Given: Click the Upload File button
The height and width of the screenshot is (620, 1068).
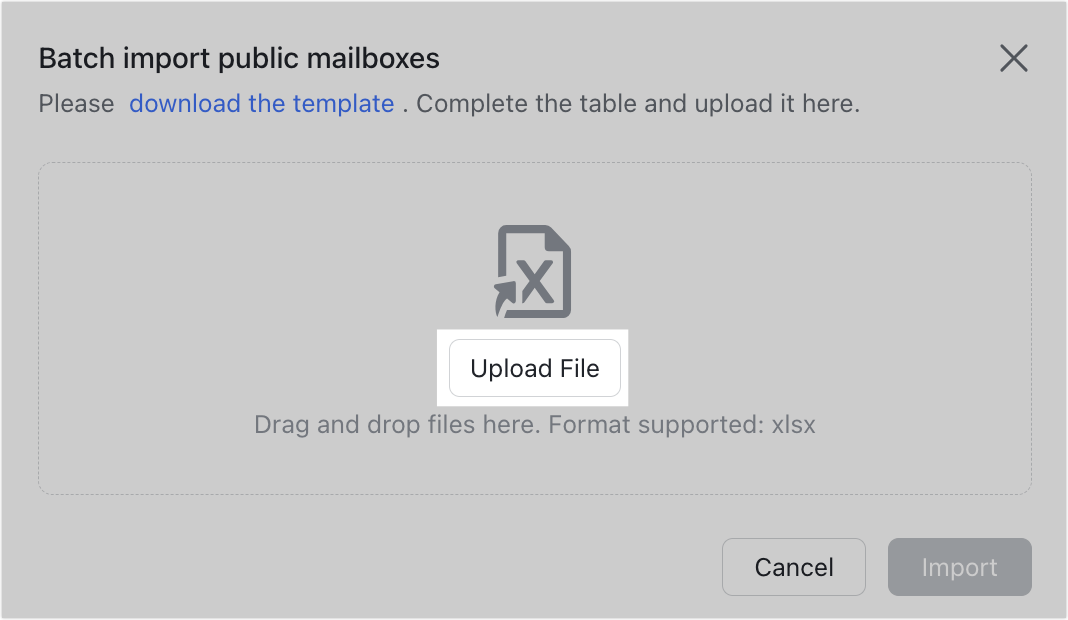Looking at the screenshot, I should point(534,368).
